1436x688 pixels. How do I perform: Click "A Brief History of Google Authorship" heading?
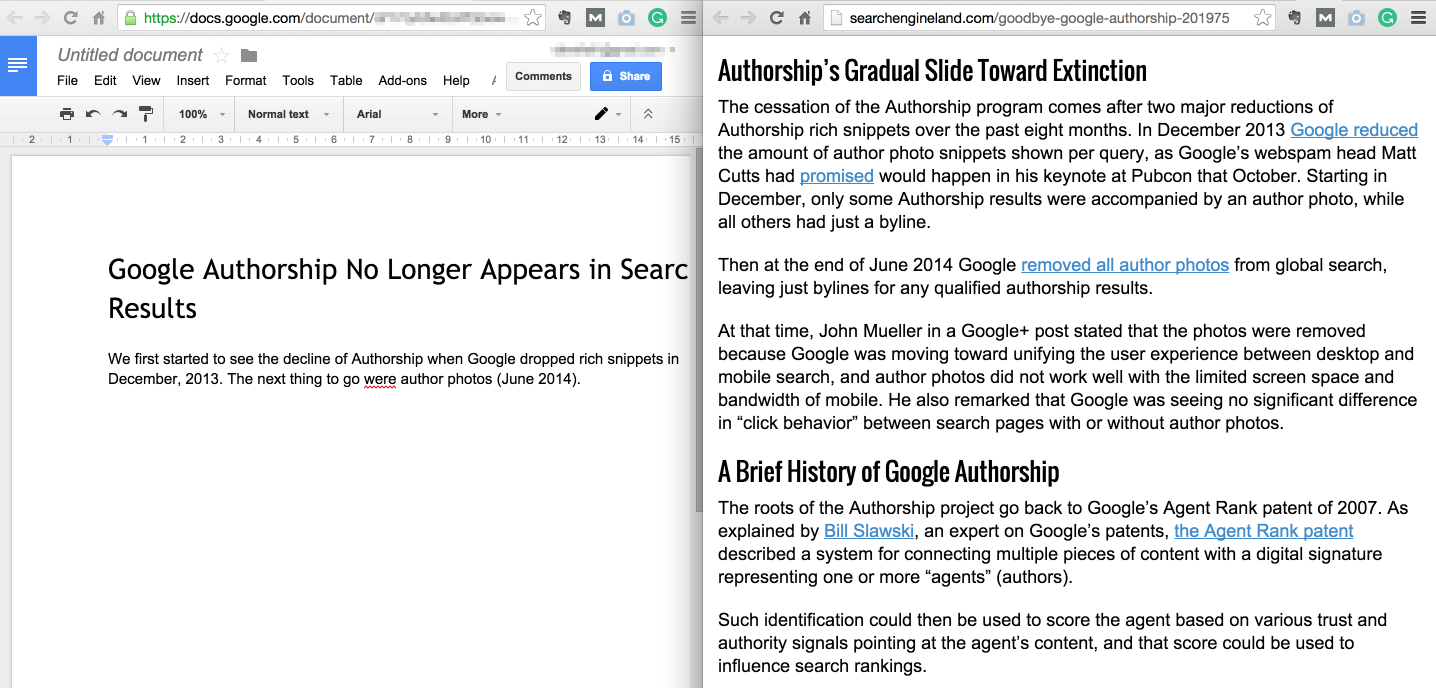point(888,472)
